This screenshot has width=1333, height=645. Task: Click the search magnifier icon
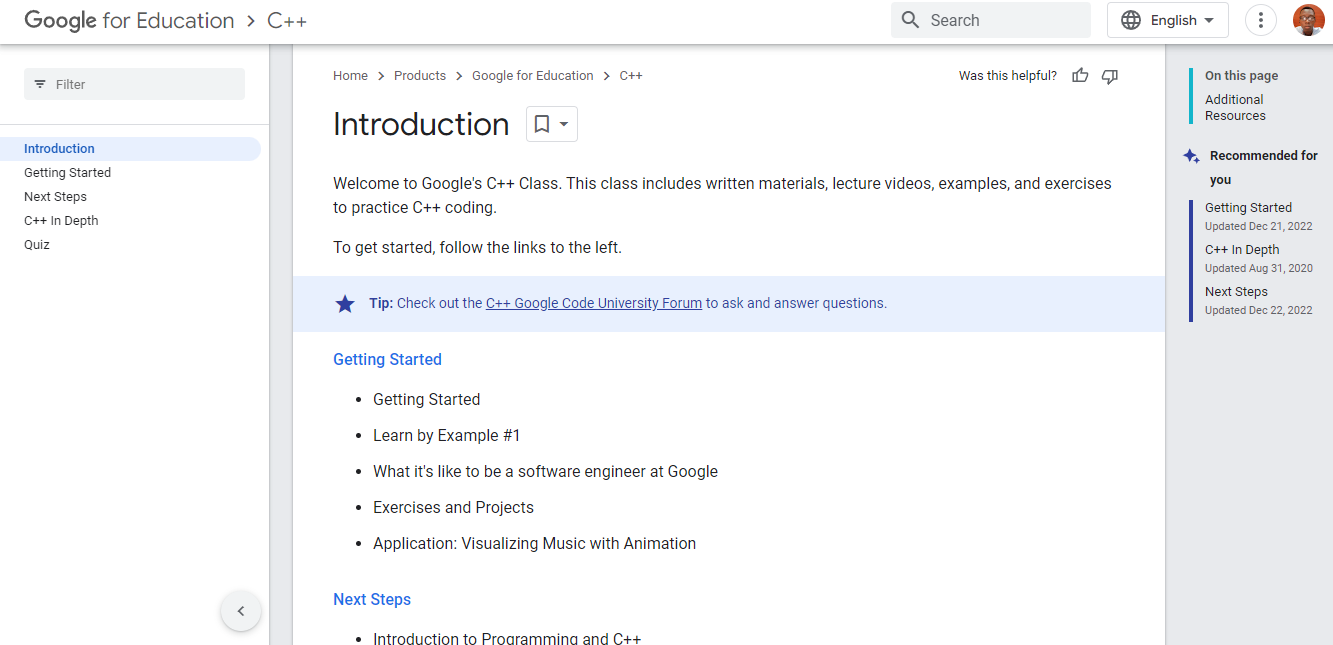[x=910, y=20]
